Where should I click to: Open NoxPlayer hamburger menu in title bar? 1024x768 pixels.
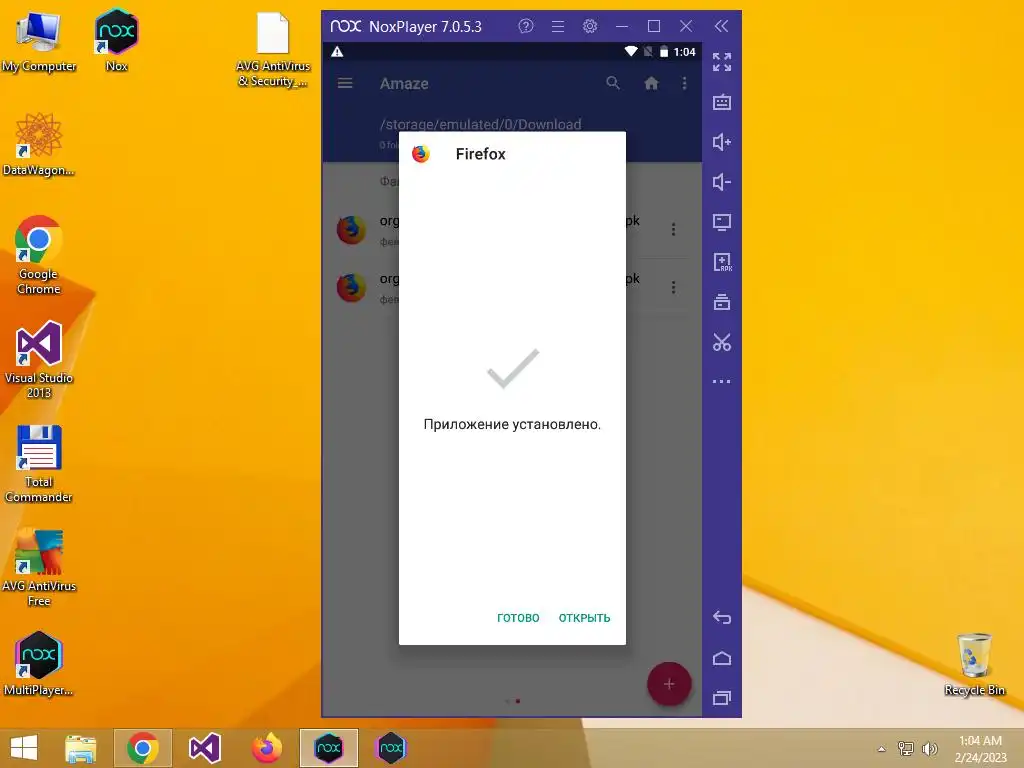coord(558,26)
